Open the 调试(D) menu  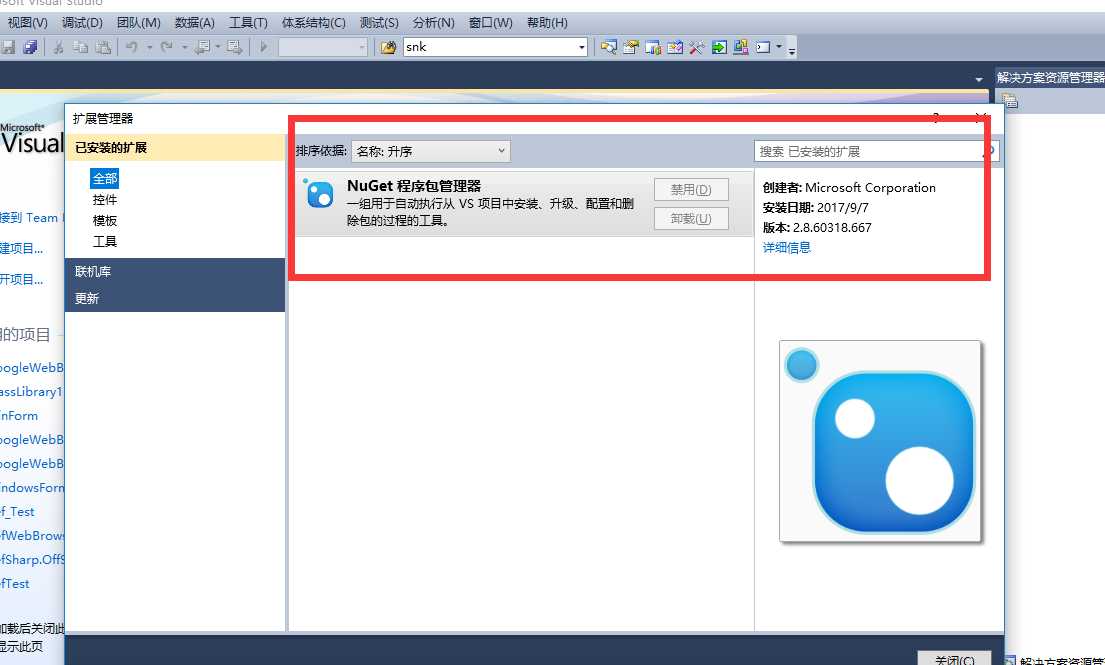click(x=82, y=23)
